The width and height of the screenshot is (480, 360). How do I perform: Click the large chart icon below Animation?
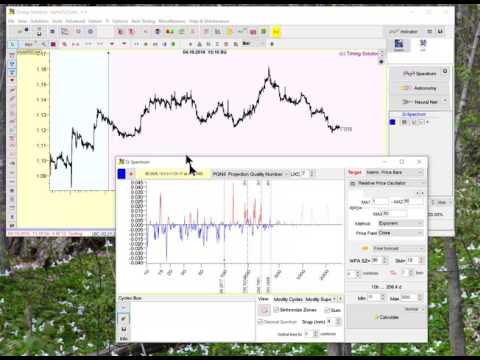[399, 45]
